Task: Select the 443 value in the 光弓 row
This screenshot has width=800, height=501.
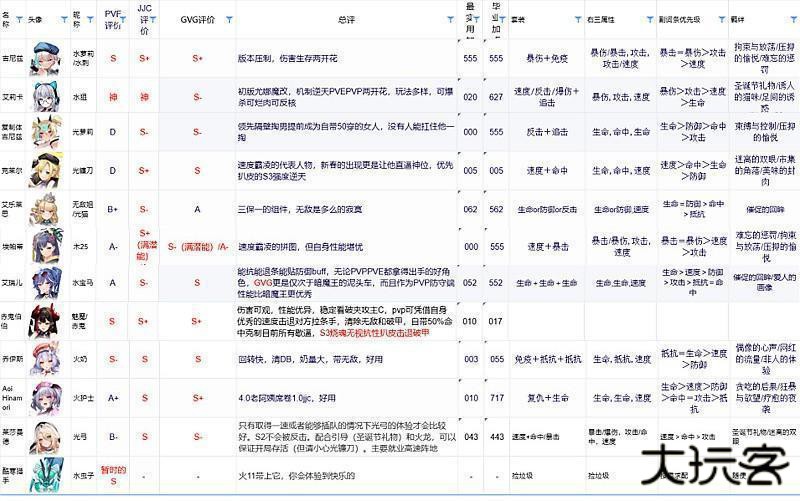Action: click(496, 437)
